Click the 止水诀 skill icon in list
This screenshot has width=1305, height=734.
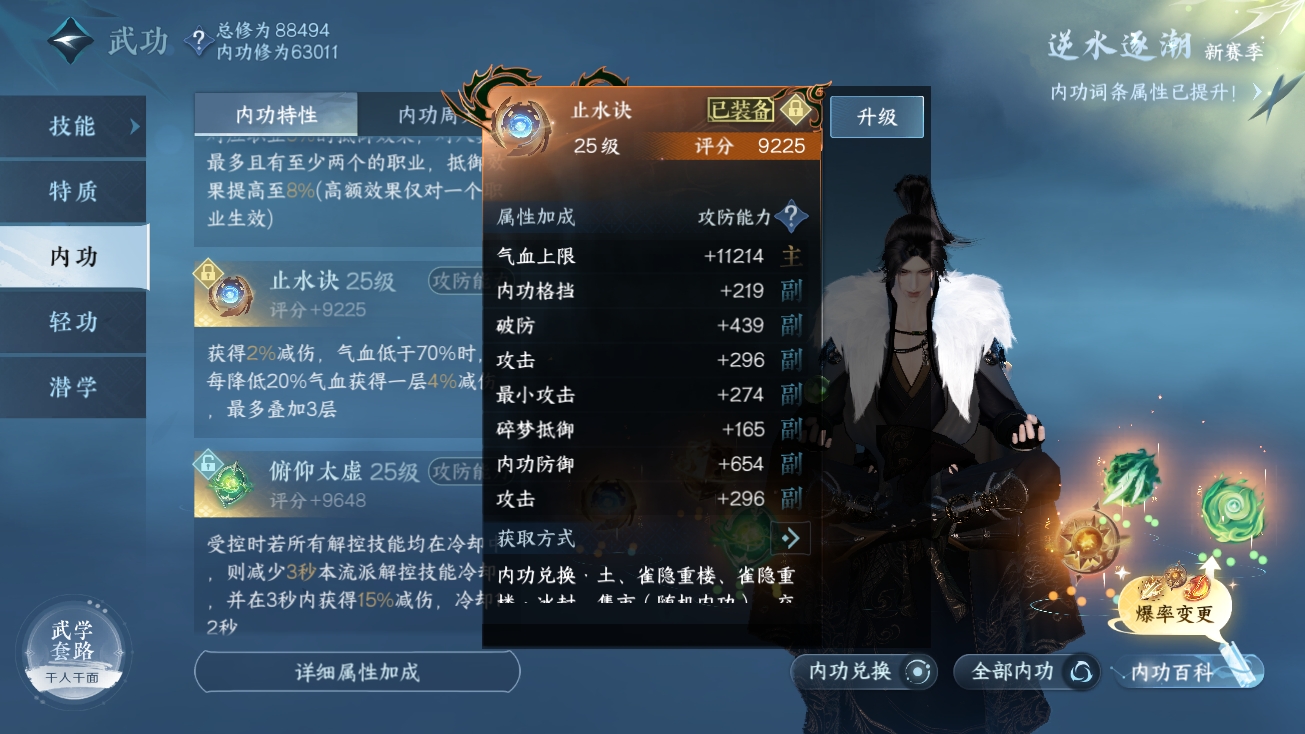point(232,294)
